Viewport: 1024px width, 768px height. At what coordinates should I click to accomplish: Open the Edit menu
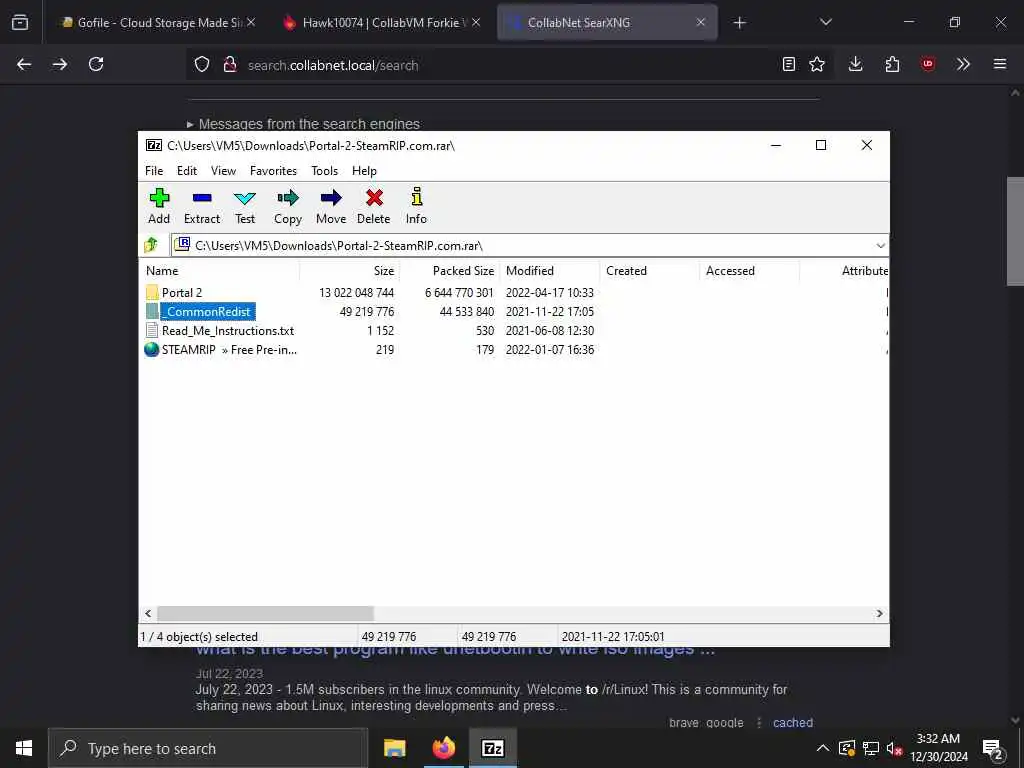click(187, 170)
